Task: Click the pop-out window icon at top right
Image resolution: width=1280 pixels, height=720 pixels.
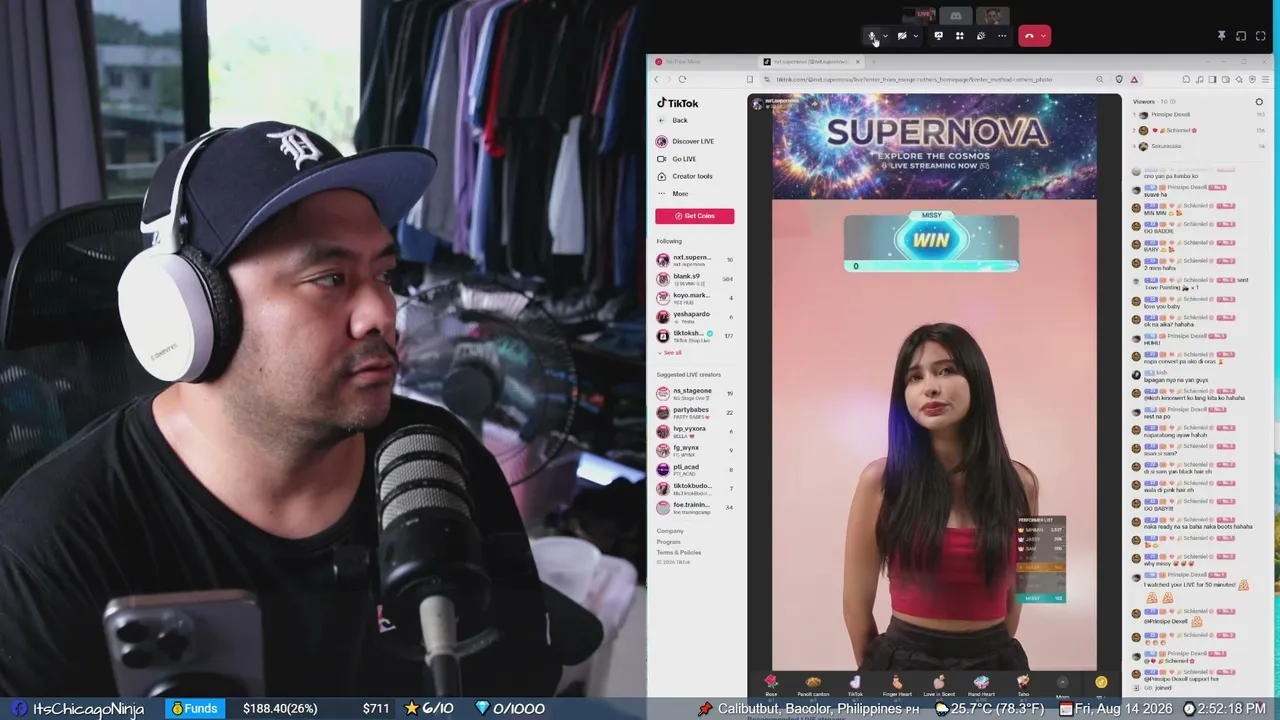Action: tap(1241, 36)
